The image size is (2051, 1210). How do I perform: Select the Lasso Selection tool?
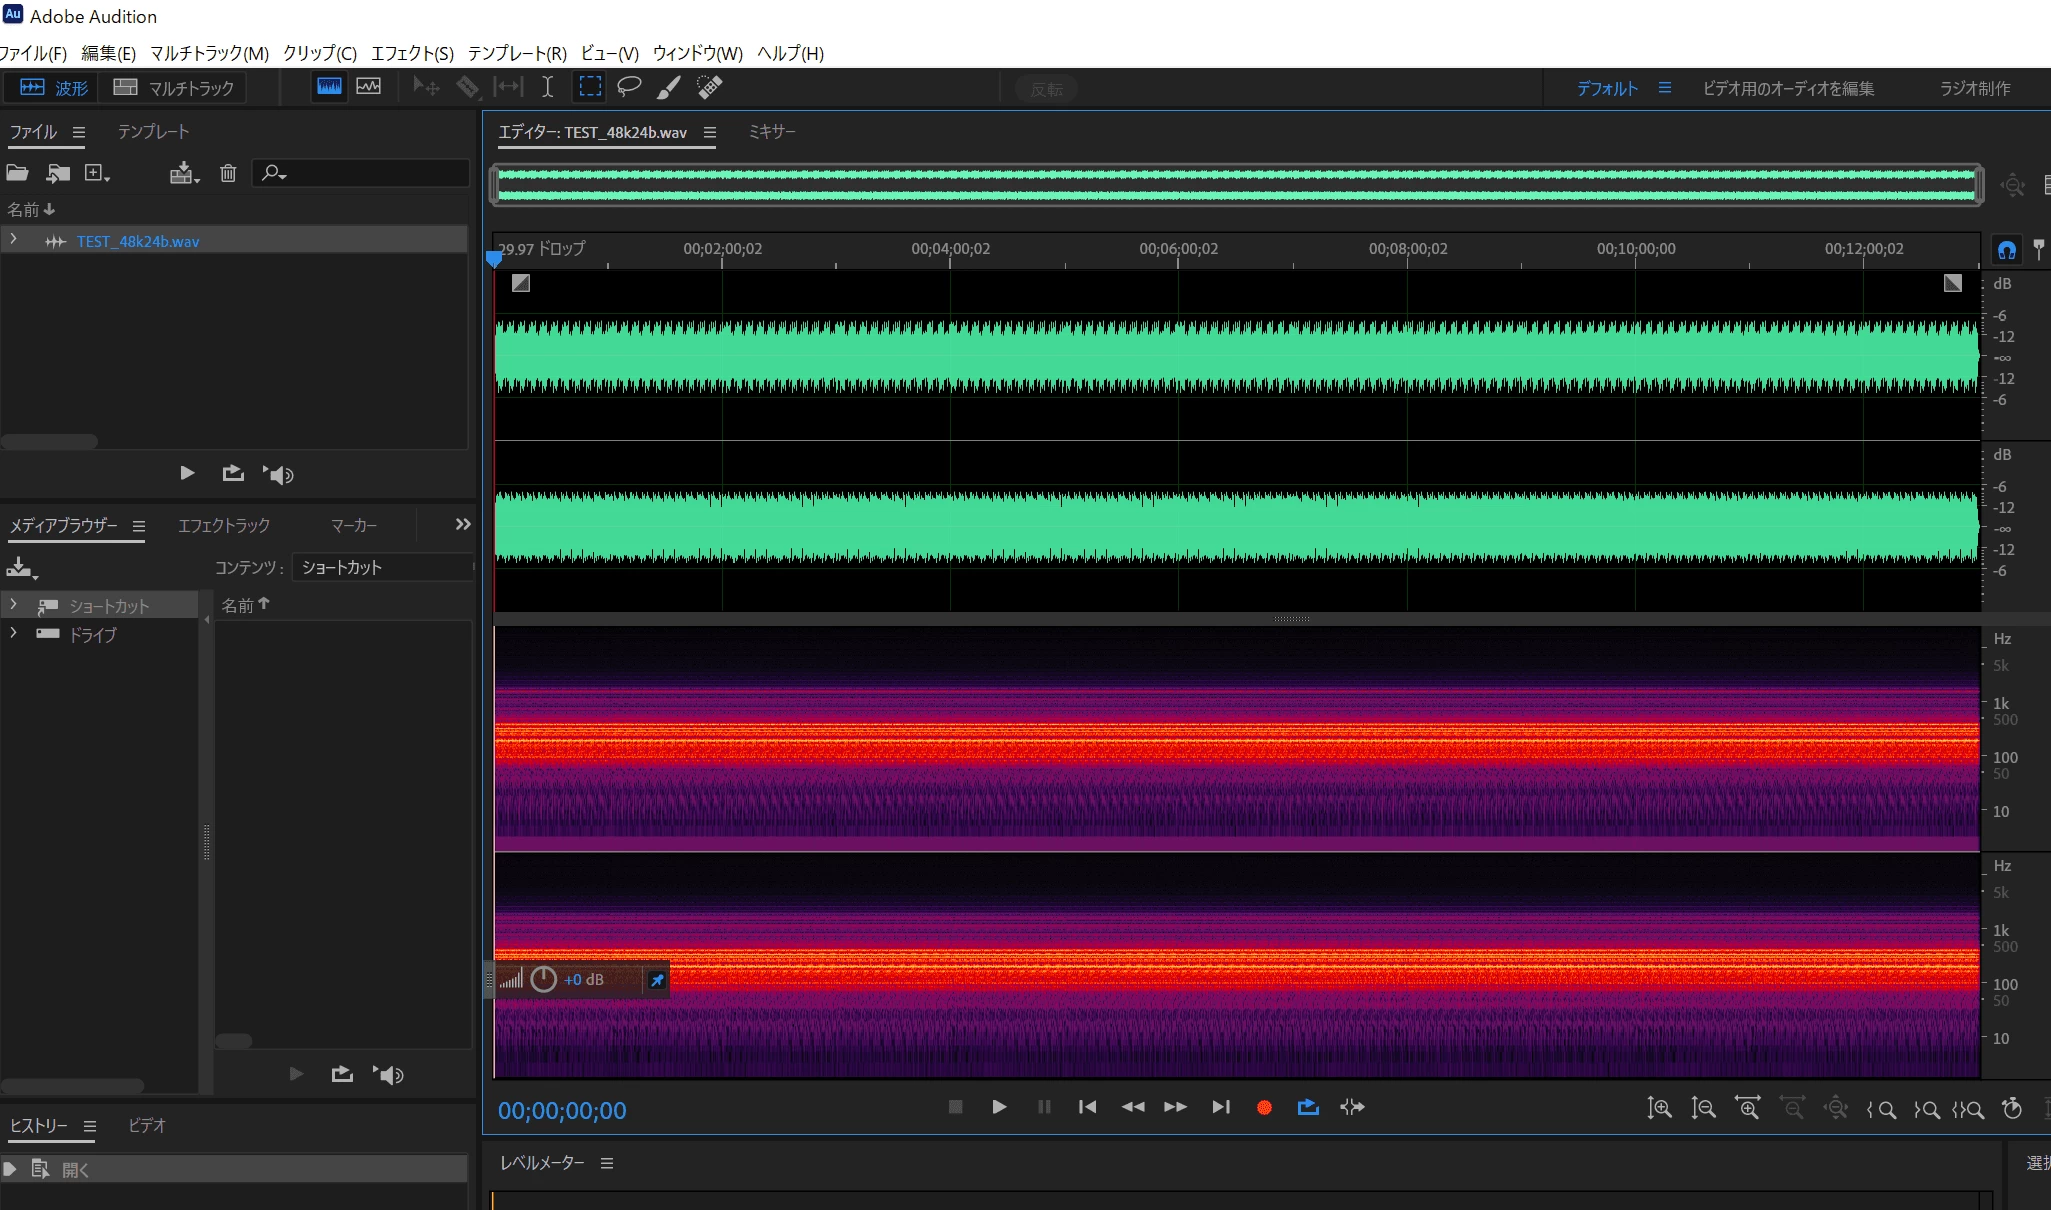pyautogui.click(x=629, y=87)
